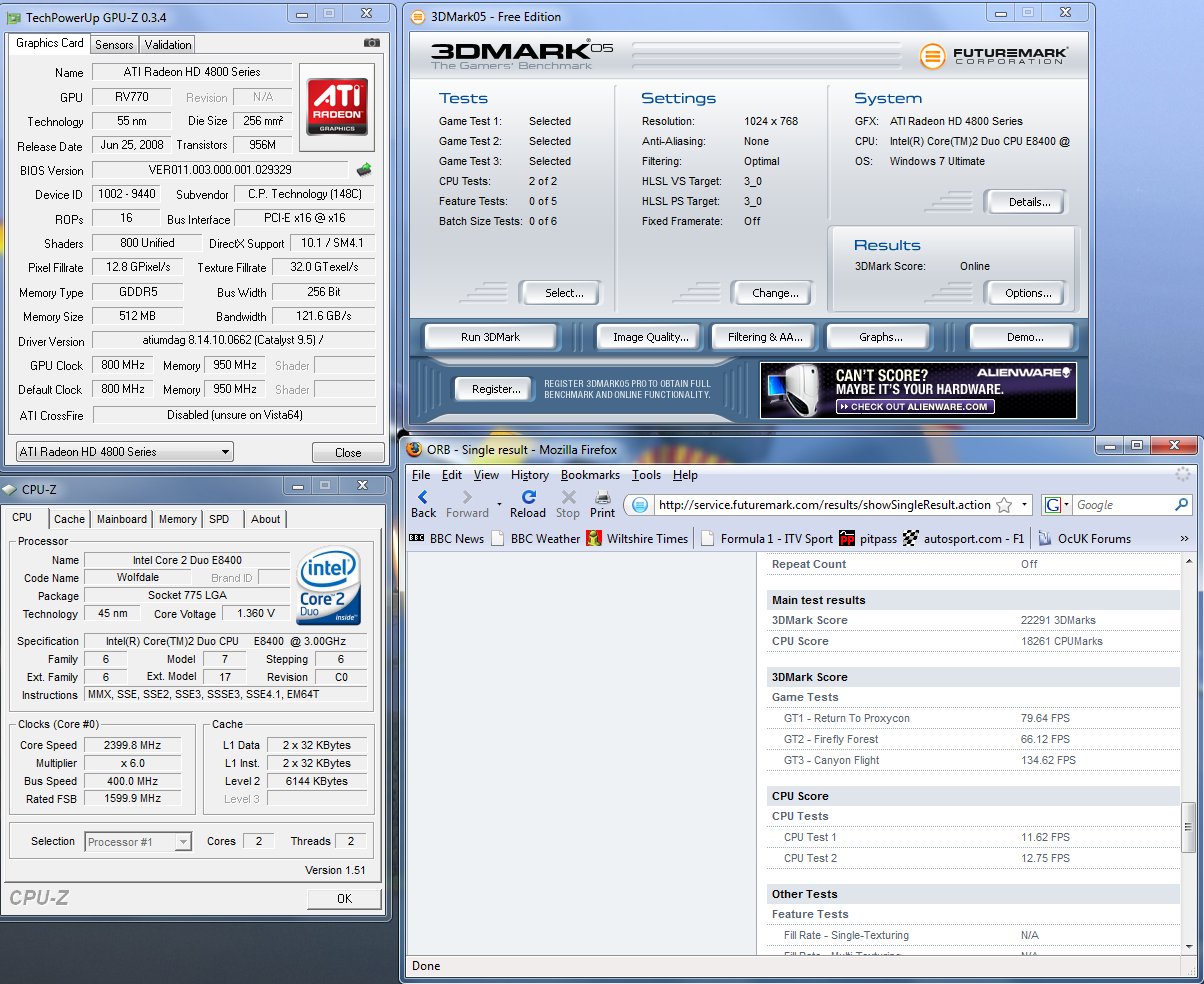1204x984 pixels.
Task: Open Image Quality... in 3DMark05
Action: pyautogui.click(x=651, y=337)
